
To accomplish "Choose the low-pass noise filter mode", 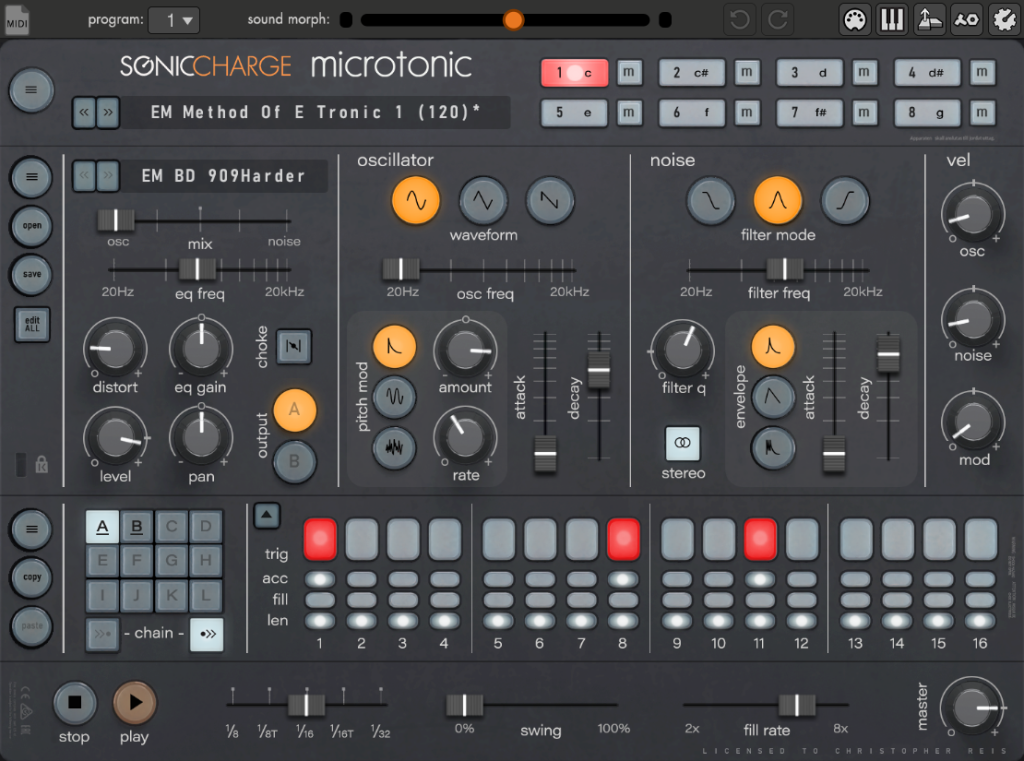I will coord(711,201).
